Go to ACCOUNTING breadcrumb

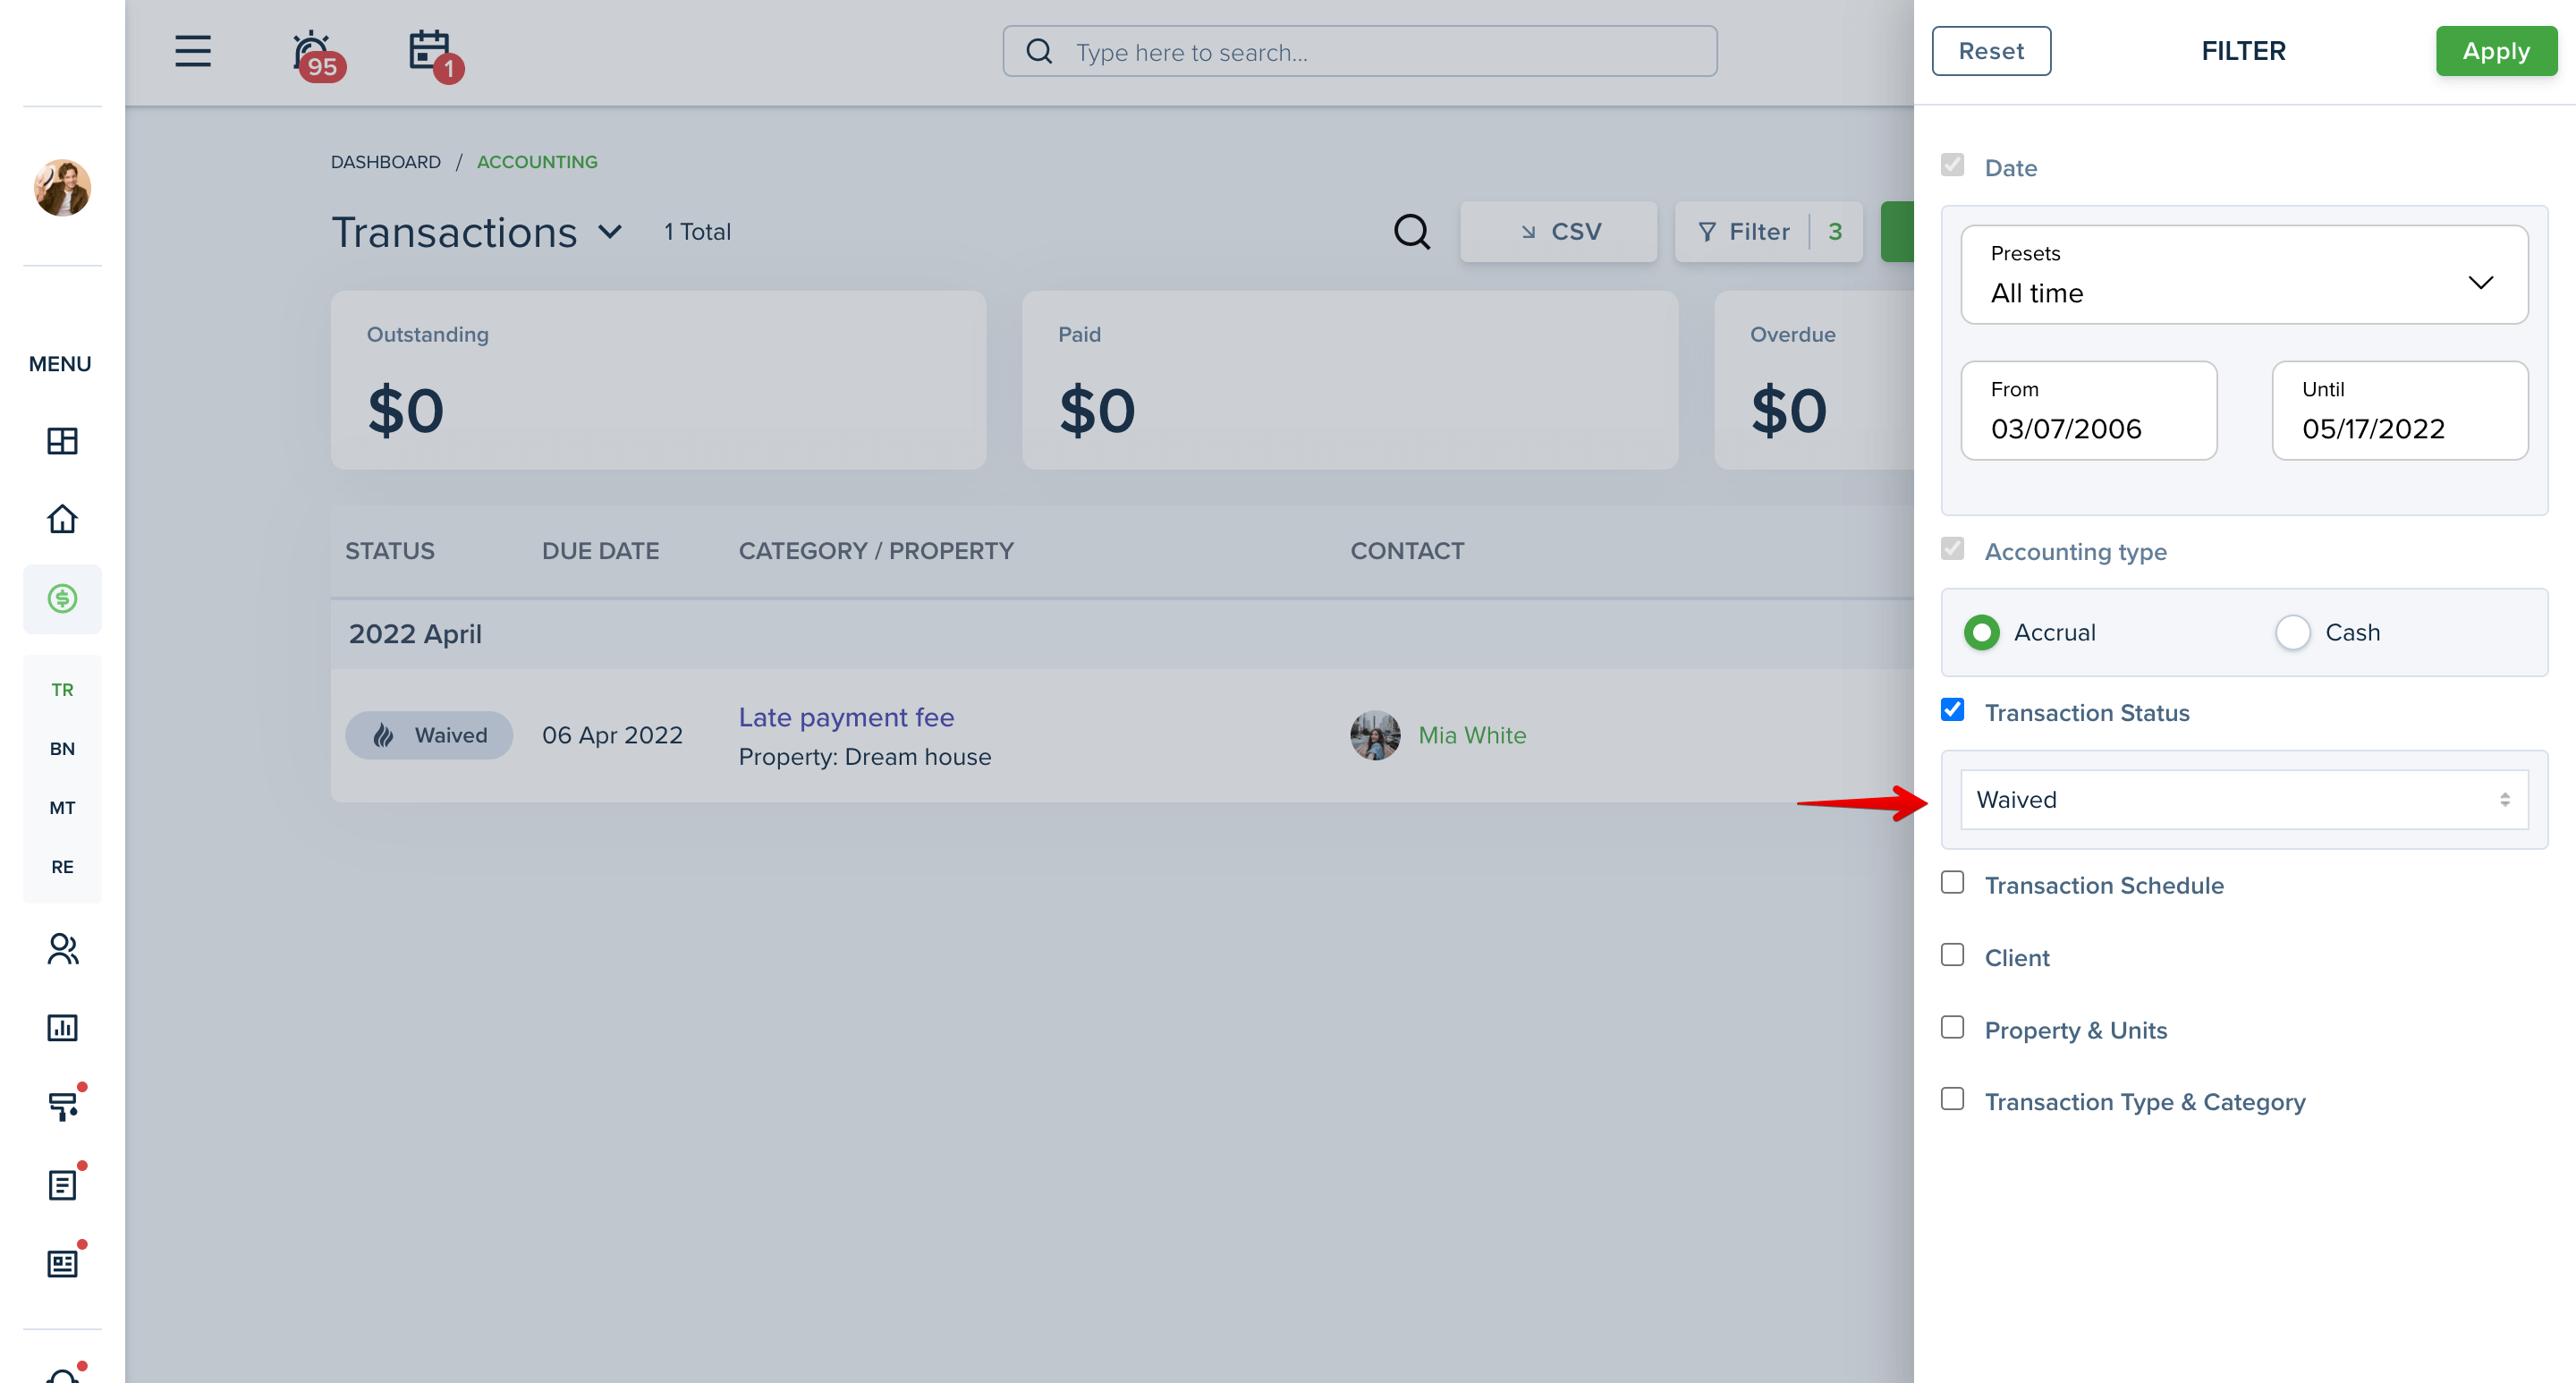(x=537, y=161)
